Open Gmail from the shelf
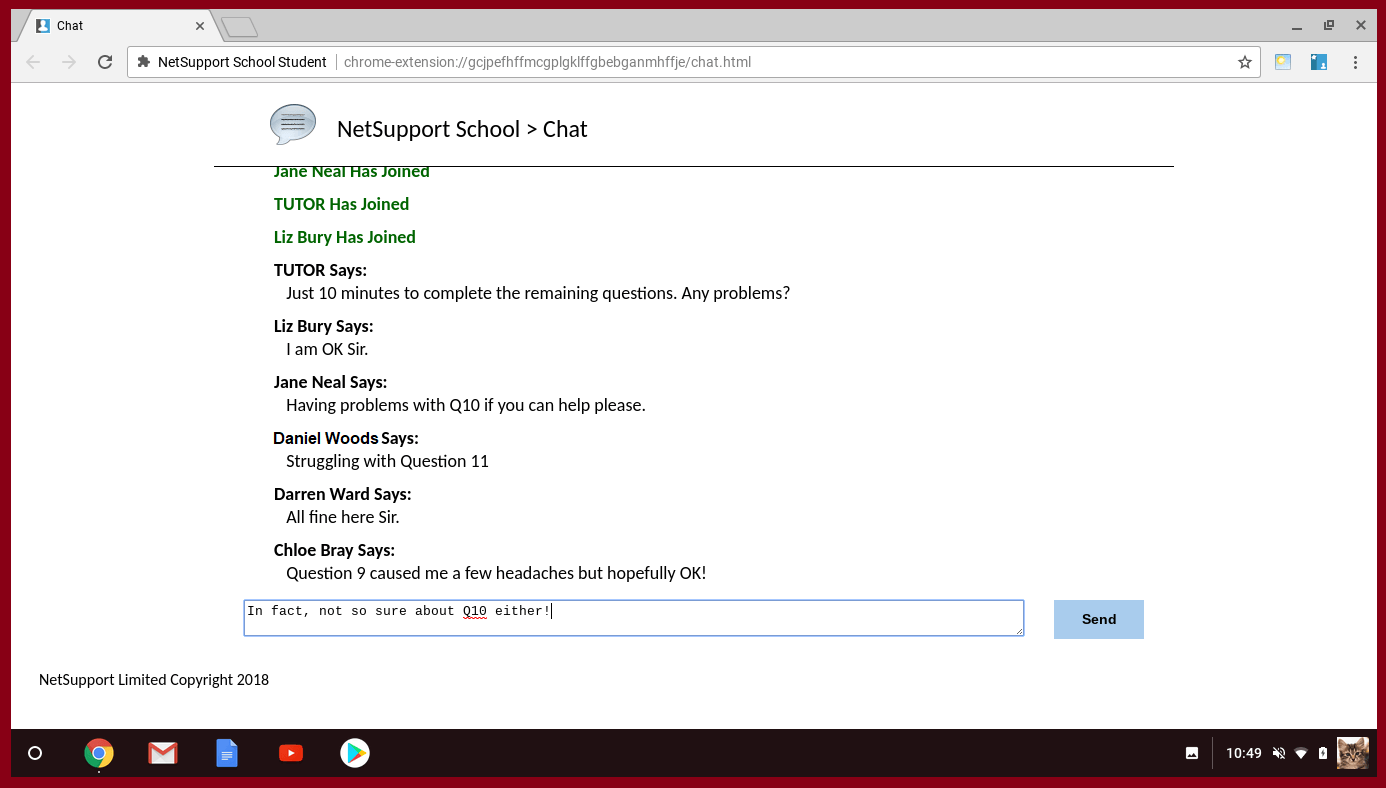This screenshot has height=788, width=1386. tap(163, 753)
